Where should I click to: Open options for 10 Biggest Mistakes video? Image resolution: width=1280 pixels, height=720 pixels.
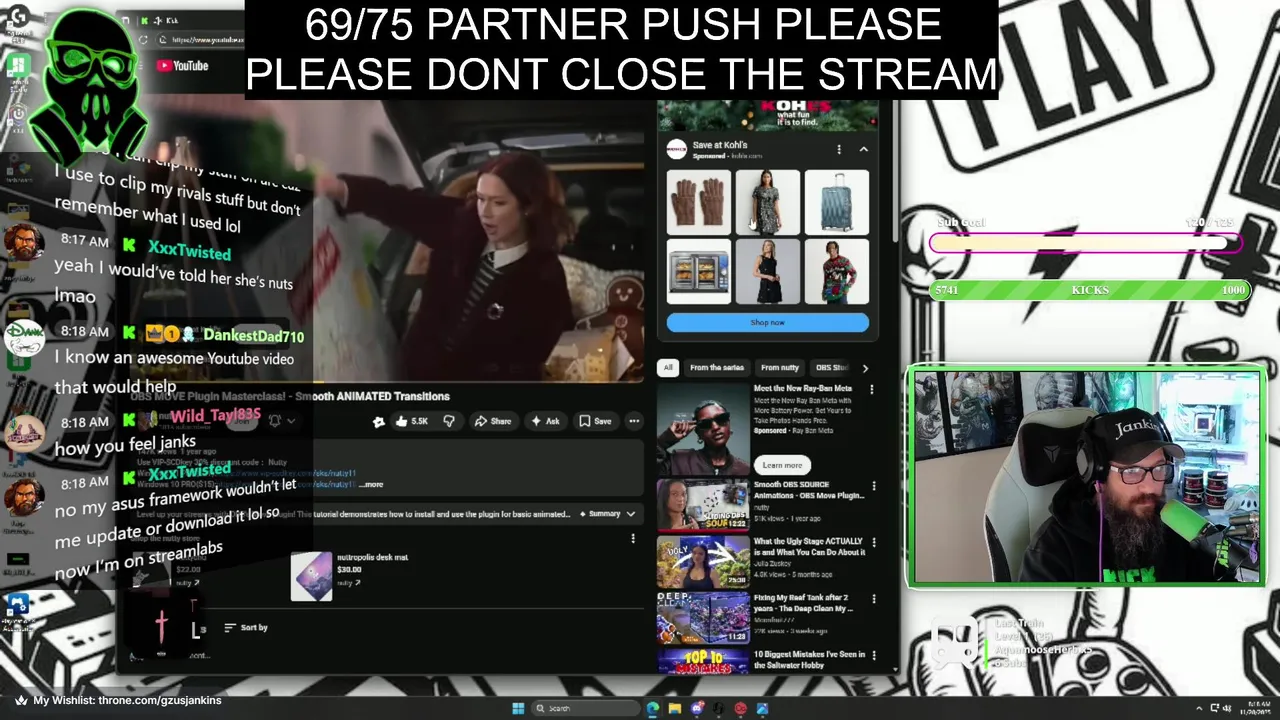[x=874, y=655]
